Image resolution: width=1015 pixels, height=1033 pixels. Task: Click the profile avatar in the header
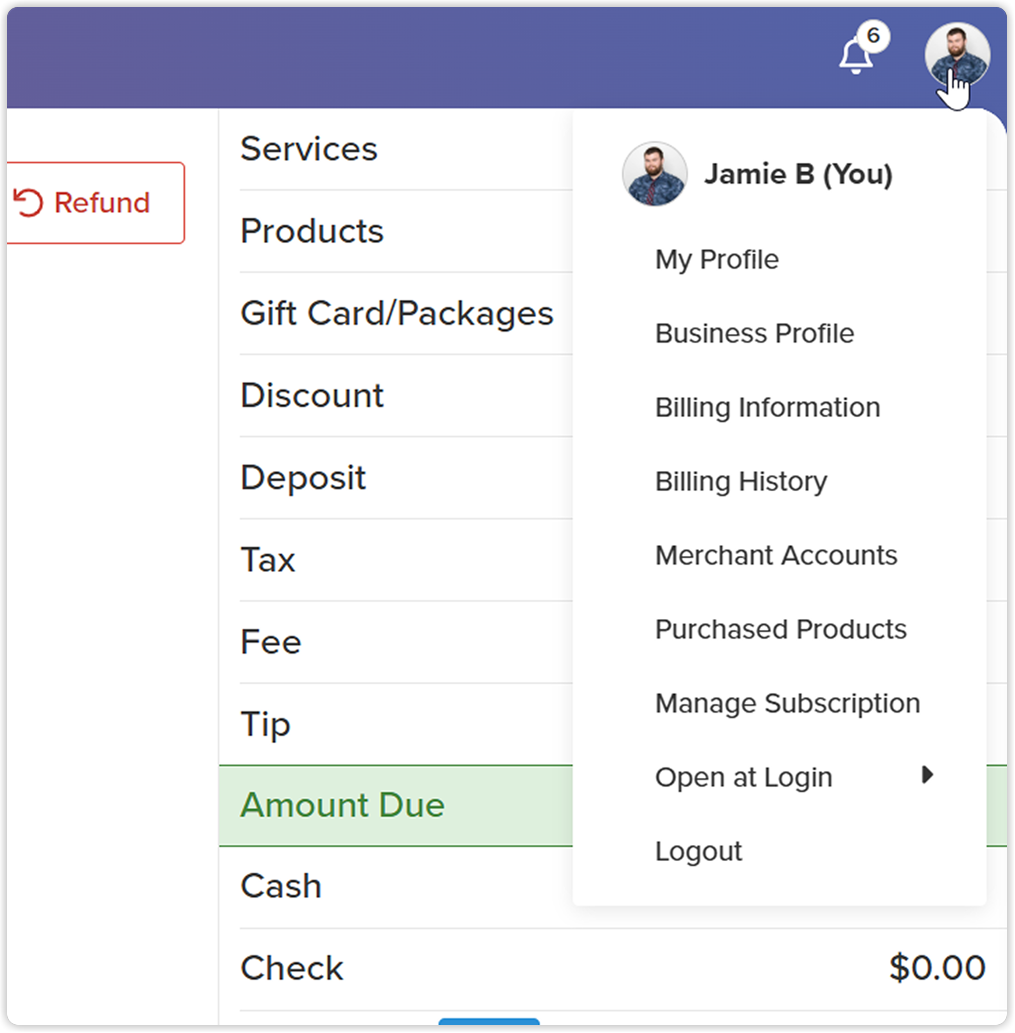point(957,55)
